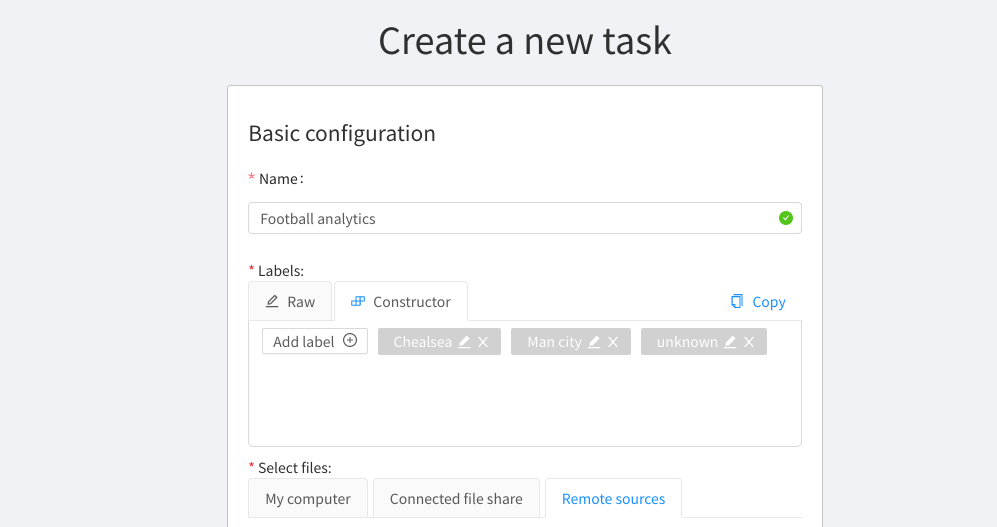Click the Add label button
This screenshot has width=997, height=527.
pyautogui.click(x=315, y=341)
